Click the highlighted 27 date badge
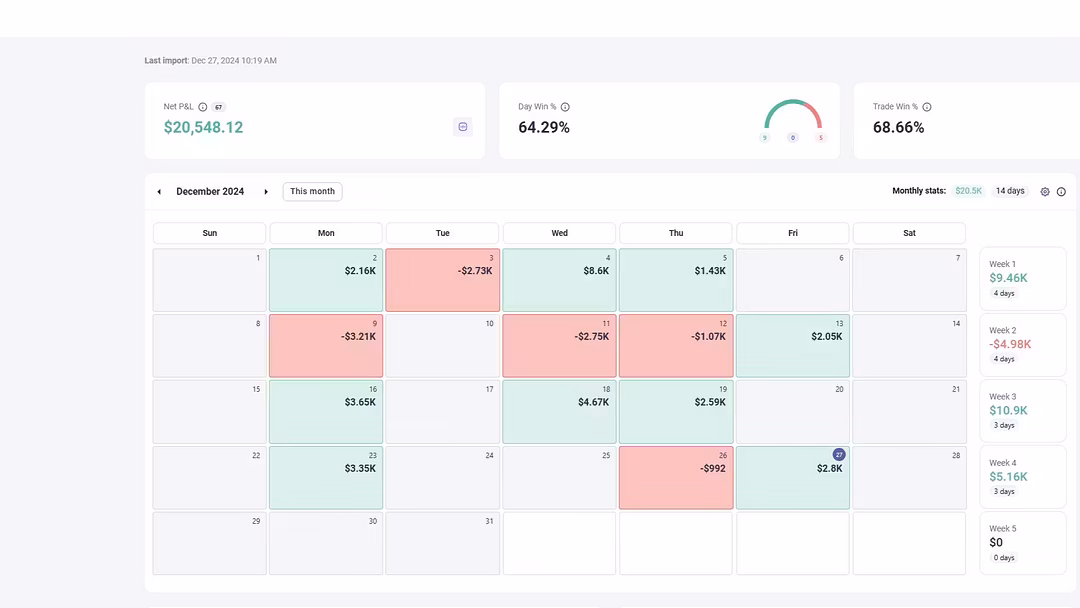1080x608 pixels. point(839,455)
